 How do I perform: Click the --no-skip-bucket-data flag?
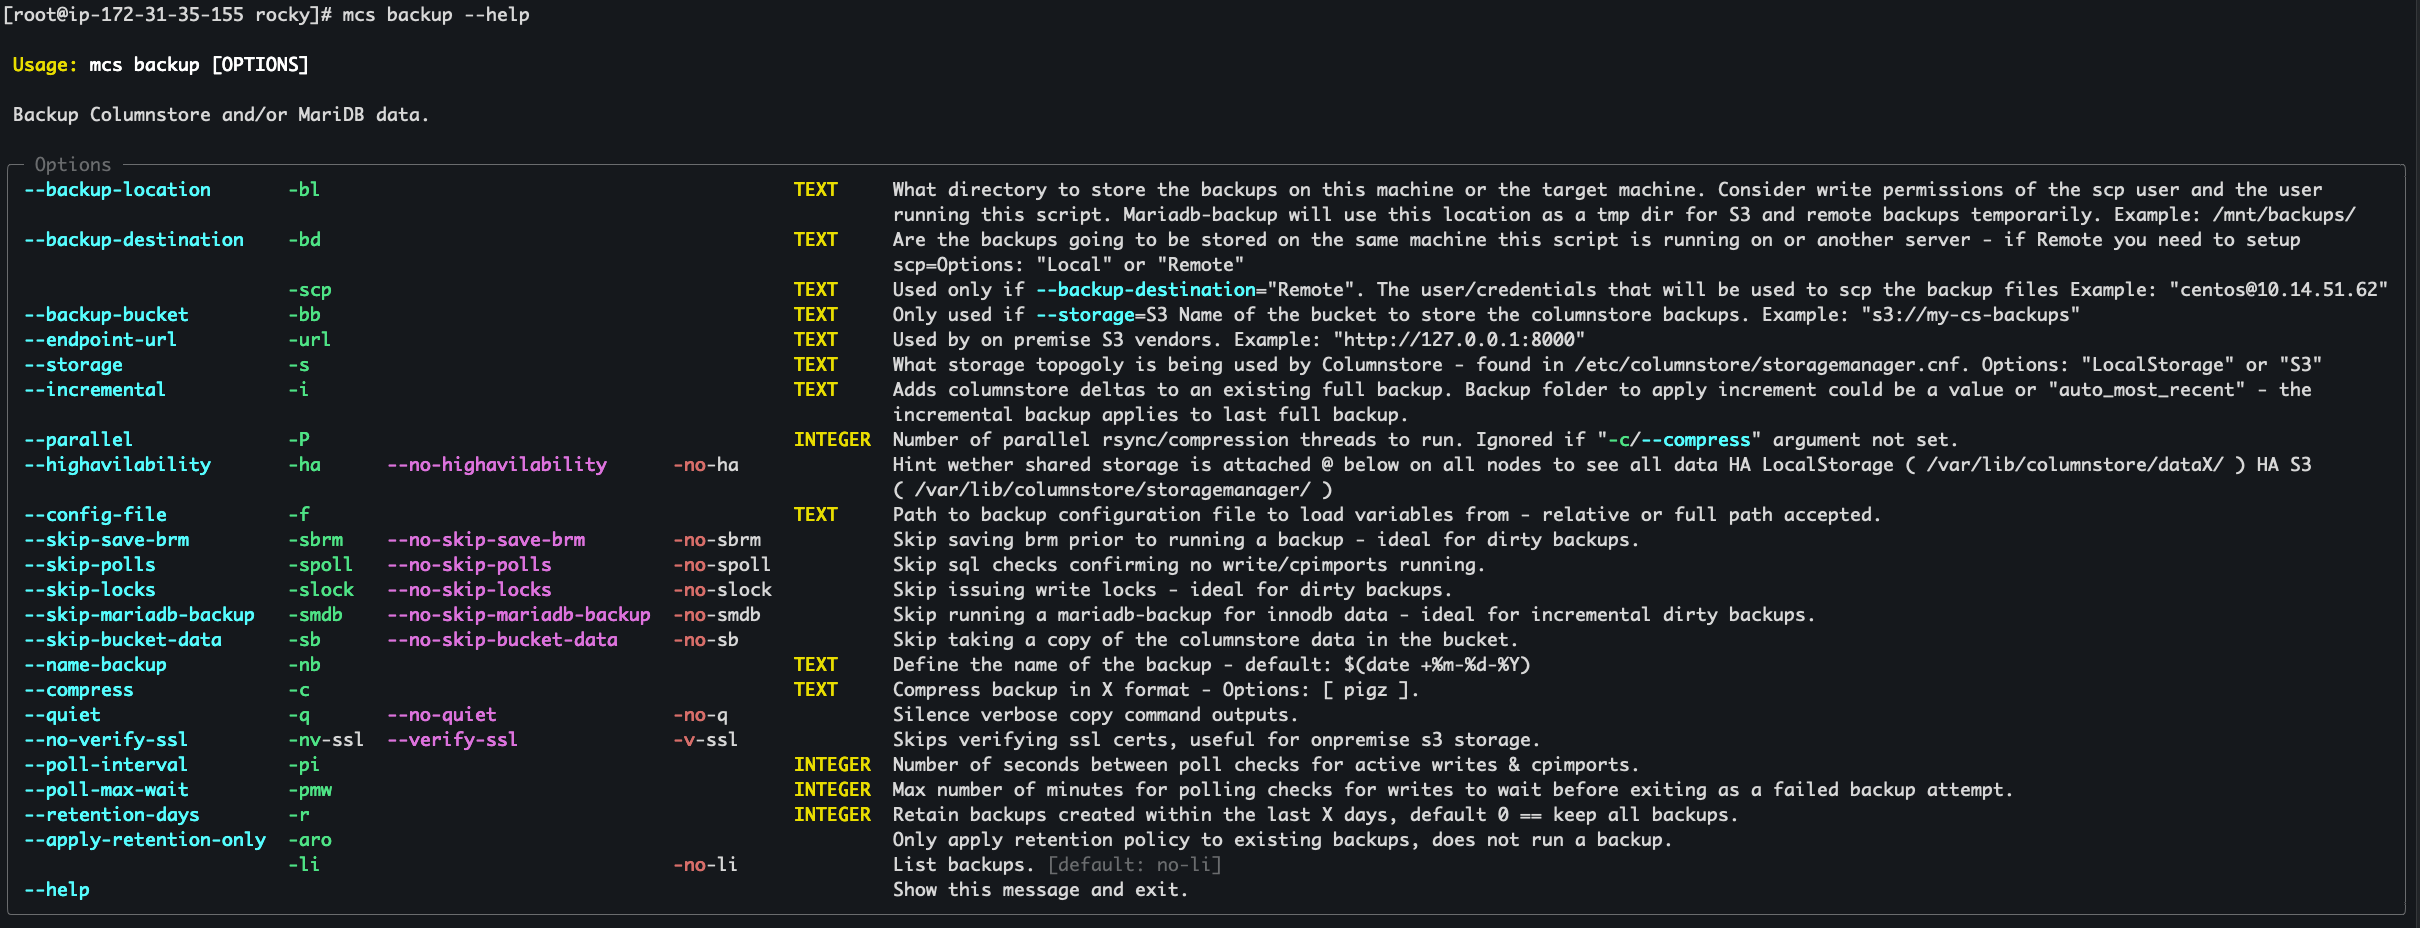[502, 640]
